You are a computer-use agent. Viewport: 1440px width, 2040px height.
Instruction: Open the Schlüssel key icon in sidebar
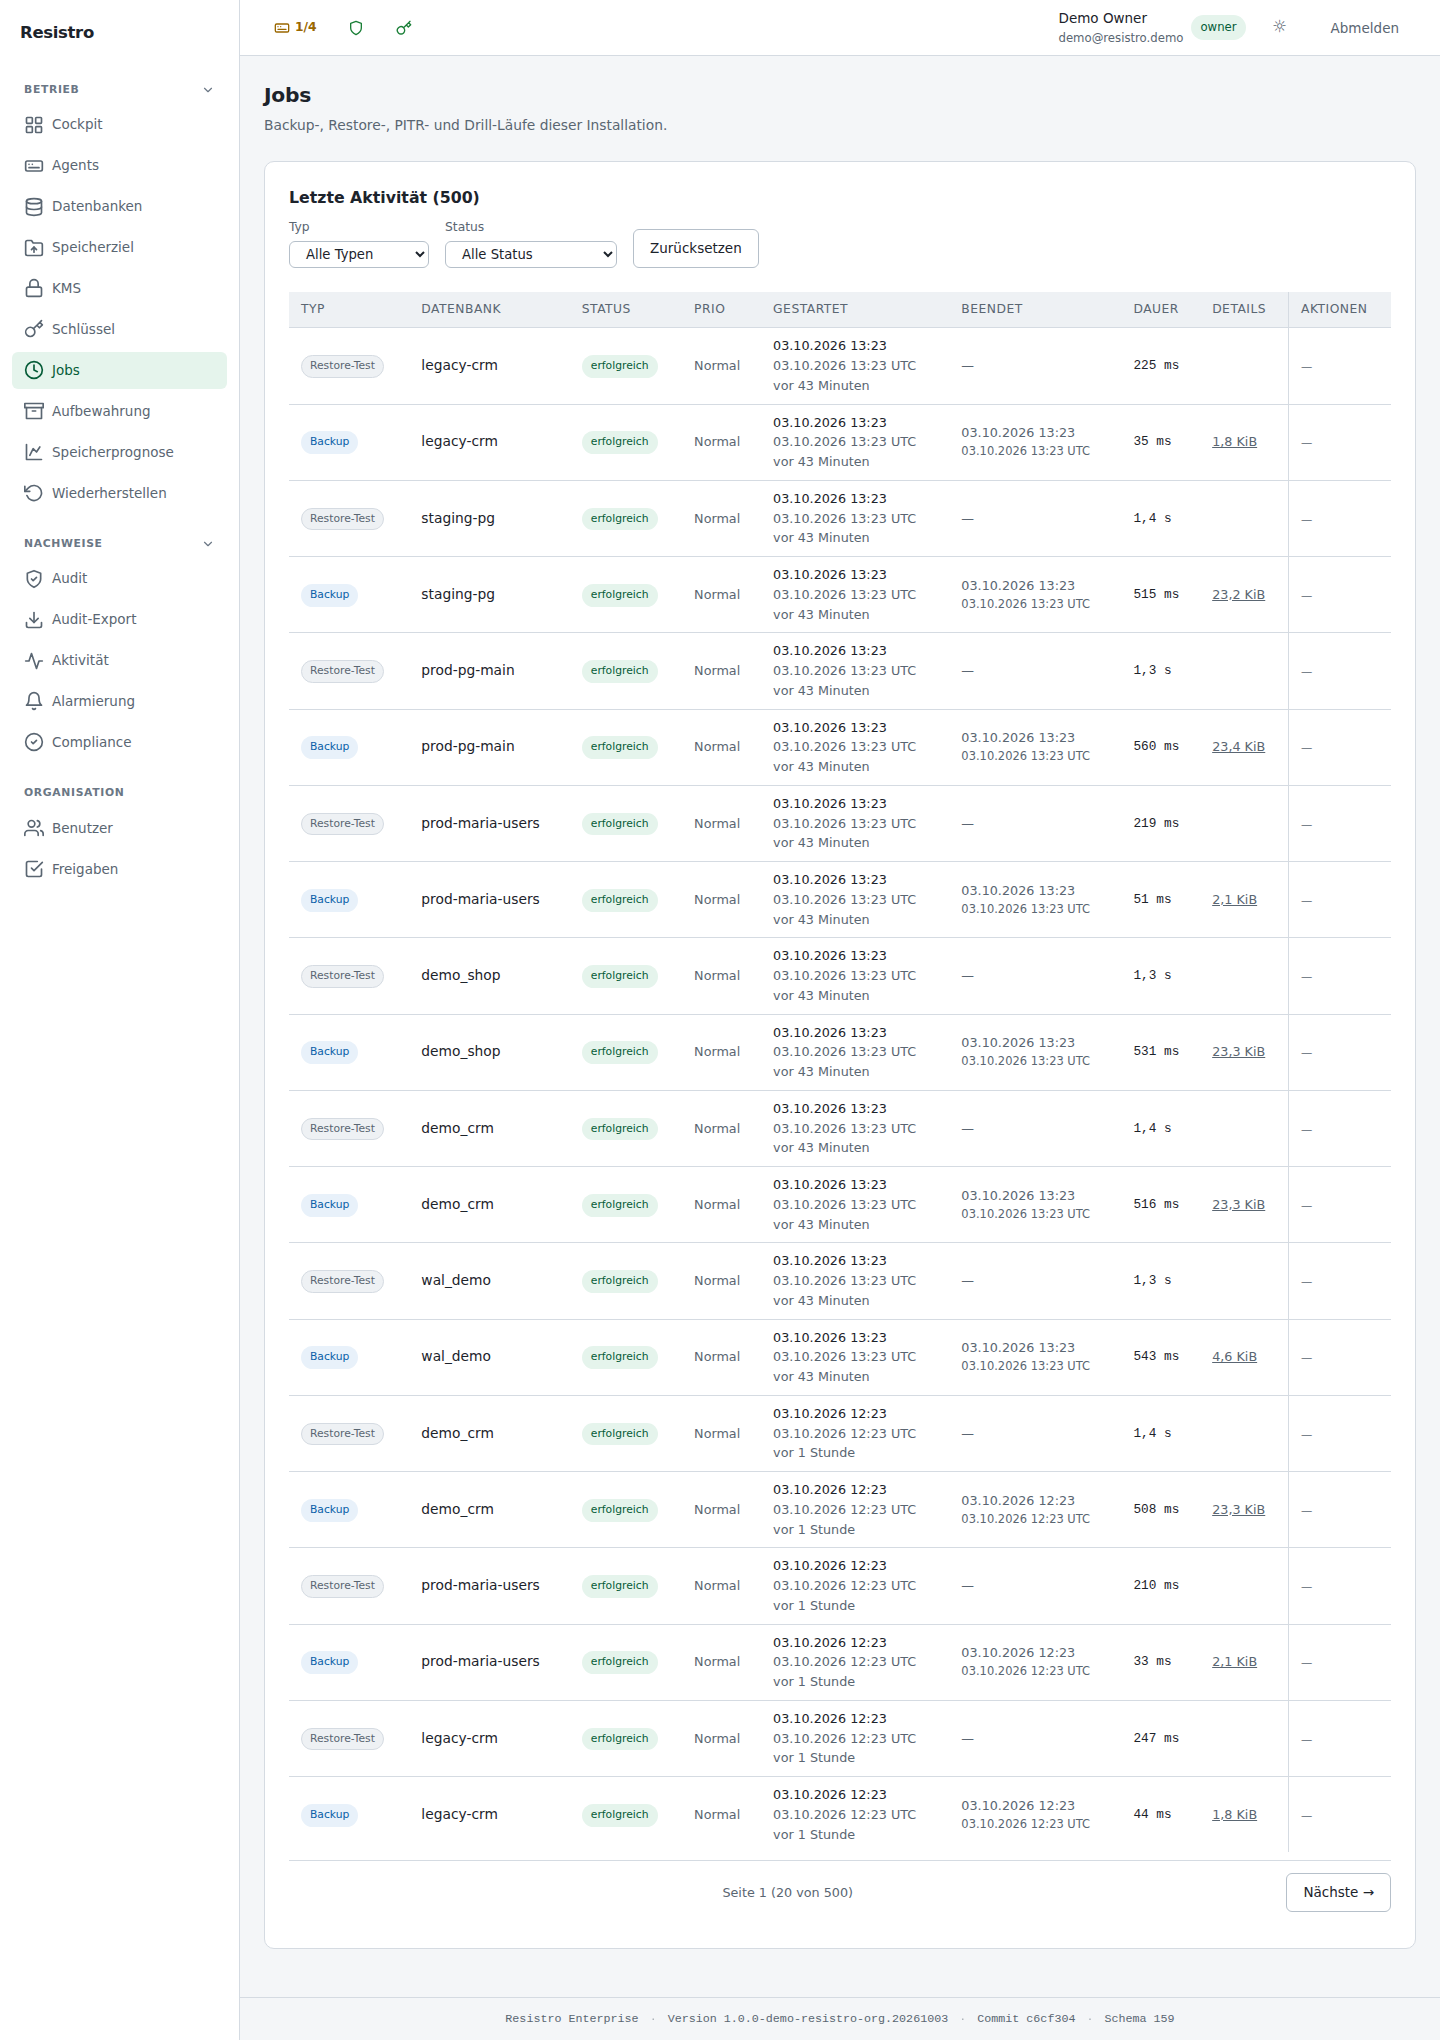34,330
